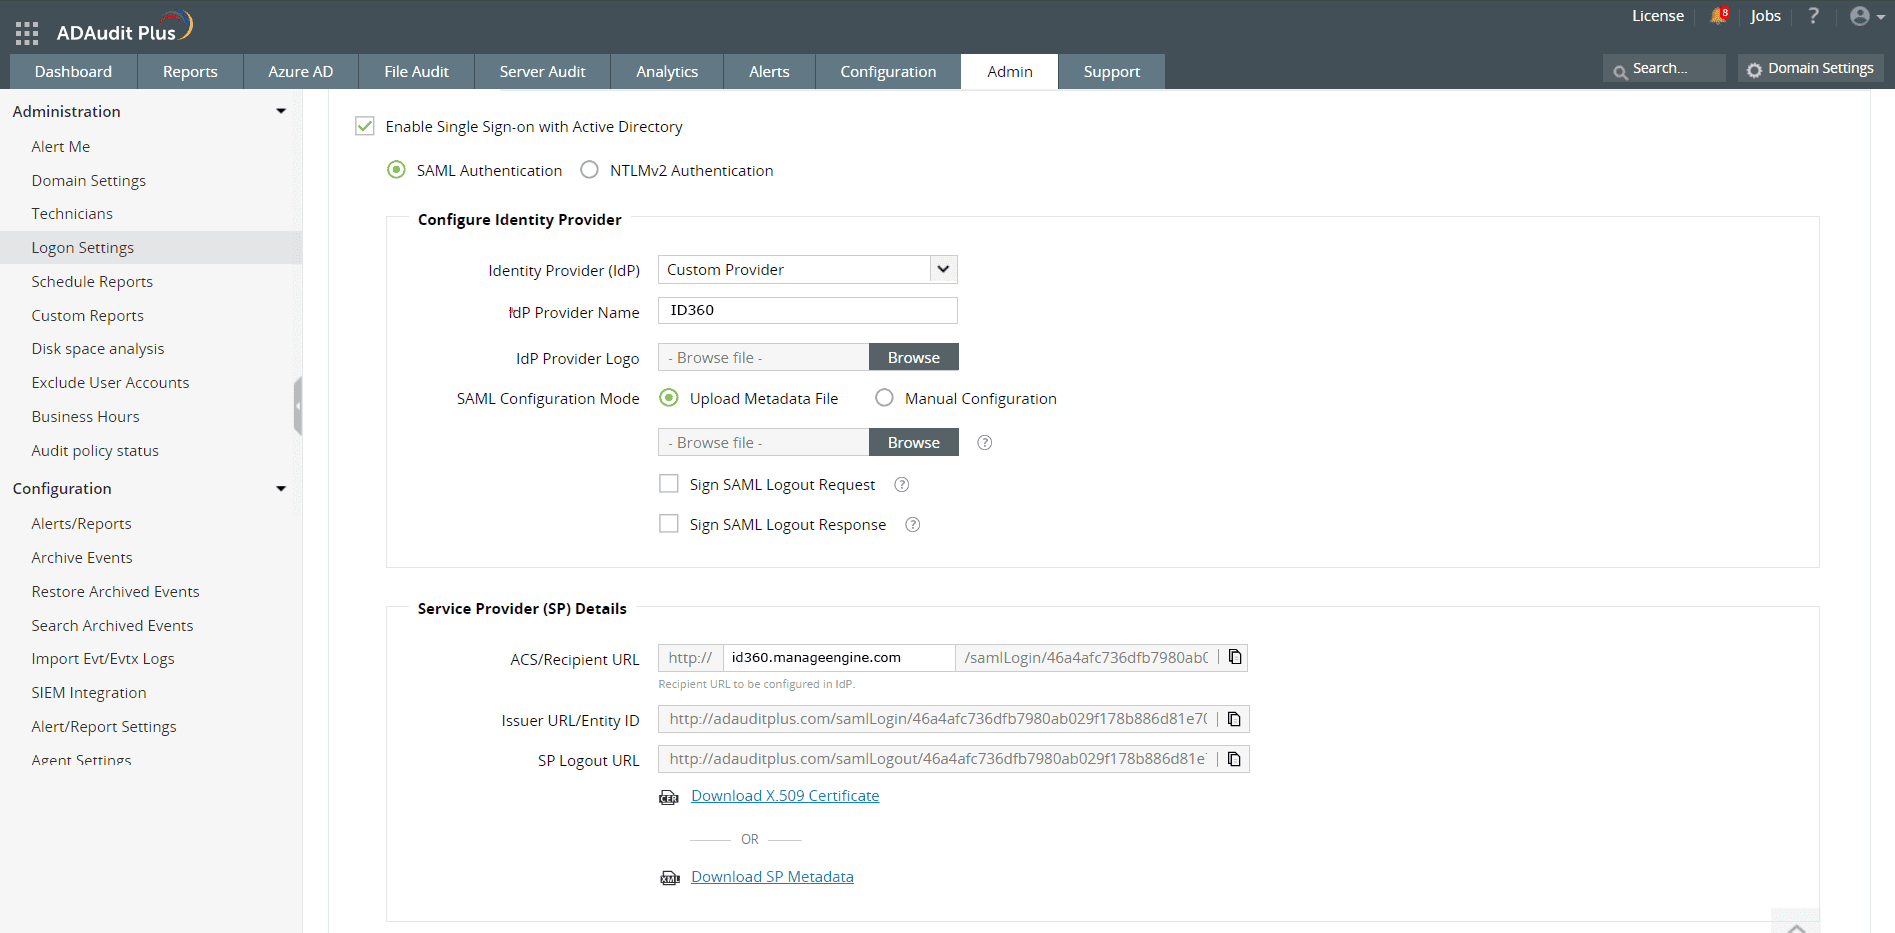Click the Domain Settings button
The width and height of the screenshot is (1895, 933).
click(x=1811, y=68)
